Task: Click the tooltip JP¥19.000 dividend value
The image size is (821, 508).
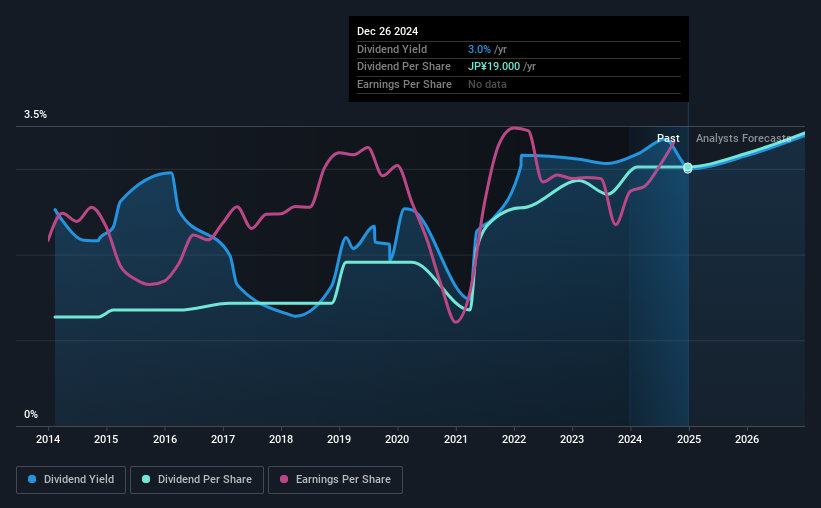Action: coord(494,67)
